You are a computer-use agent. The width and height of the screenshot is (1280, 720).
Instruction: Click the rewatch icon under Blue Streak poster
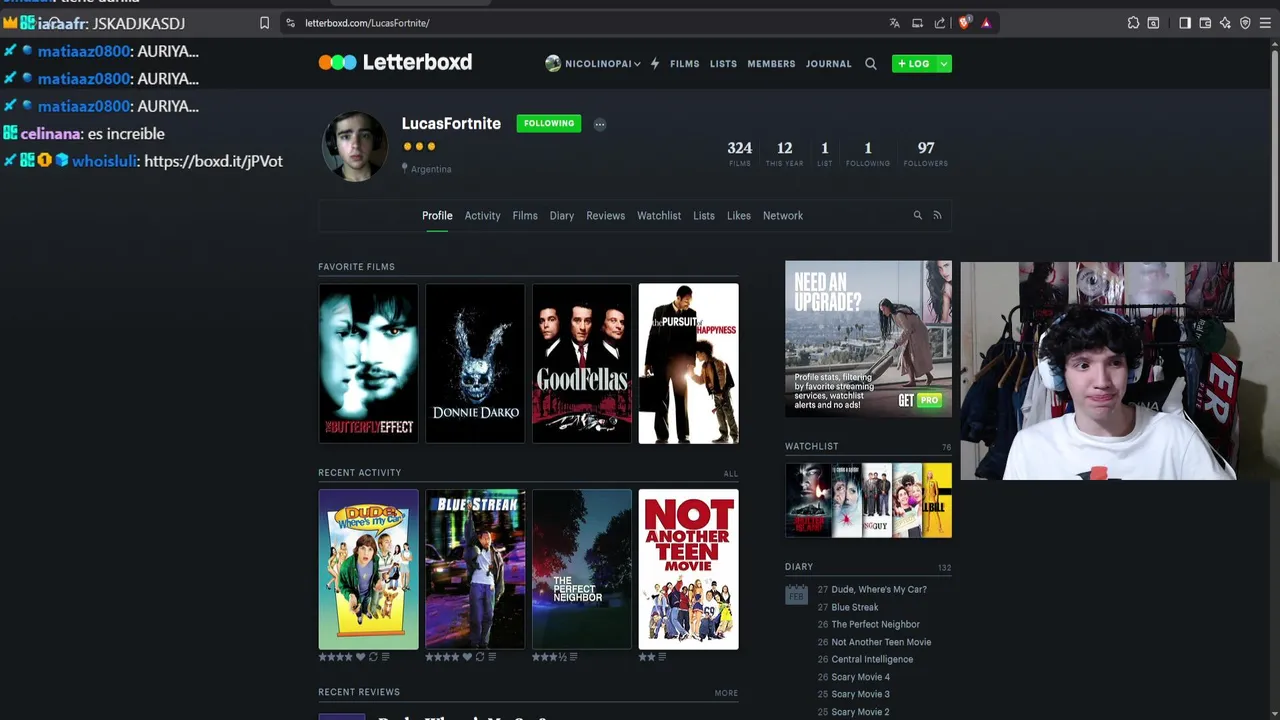480,657
